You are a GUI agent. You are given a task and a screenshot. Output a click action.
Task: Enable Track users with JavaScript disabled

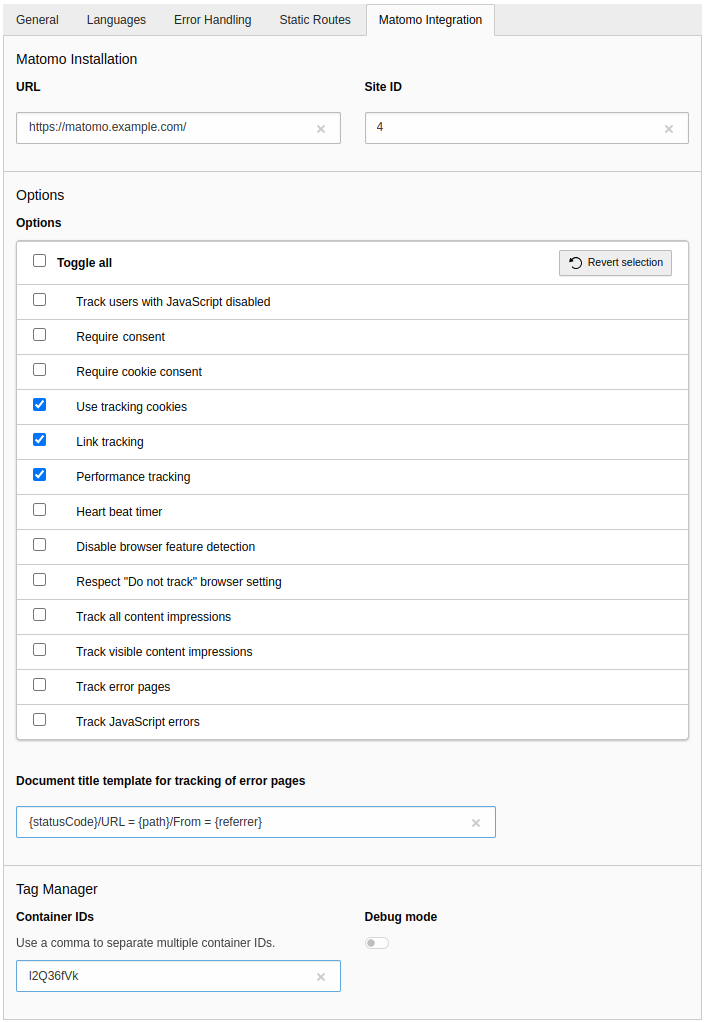point(40,300)
